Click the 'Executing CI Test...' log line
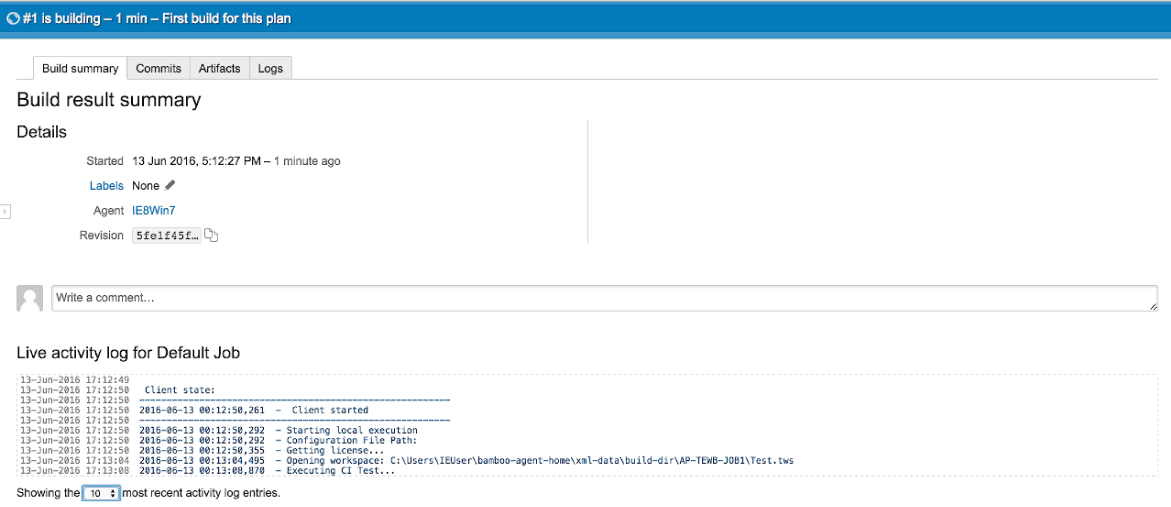The height and width of the screenshot is (507, 1171). (x=267, y=471)
